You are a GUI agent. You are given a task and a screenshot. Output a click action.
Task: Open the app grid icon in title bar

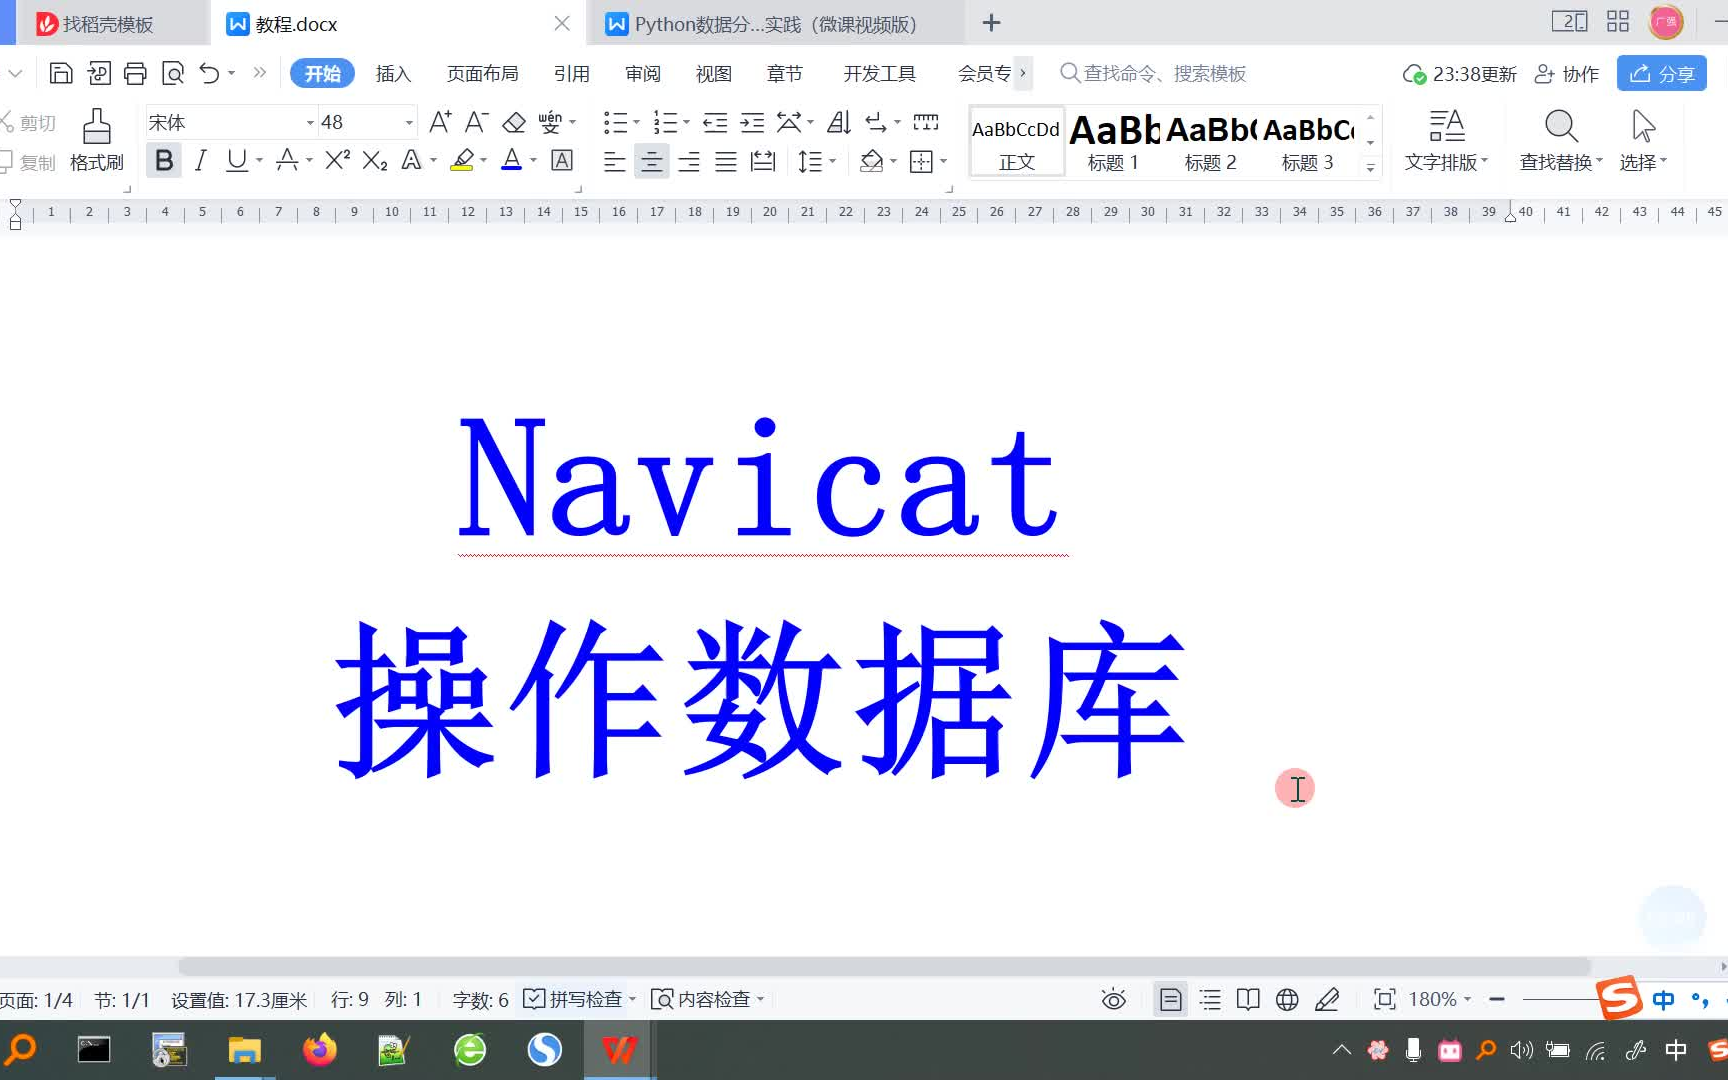click(1618, 22)
